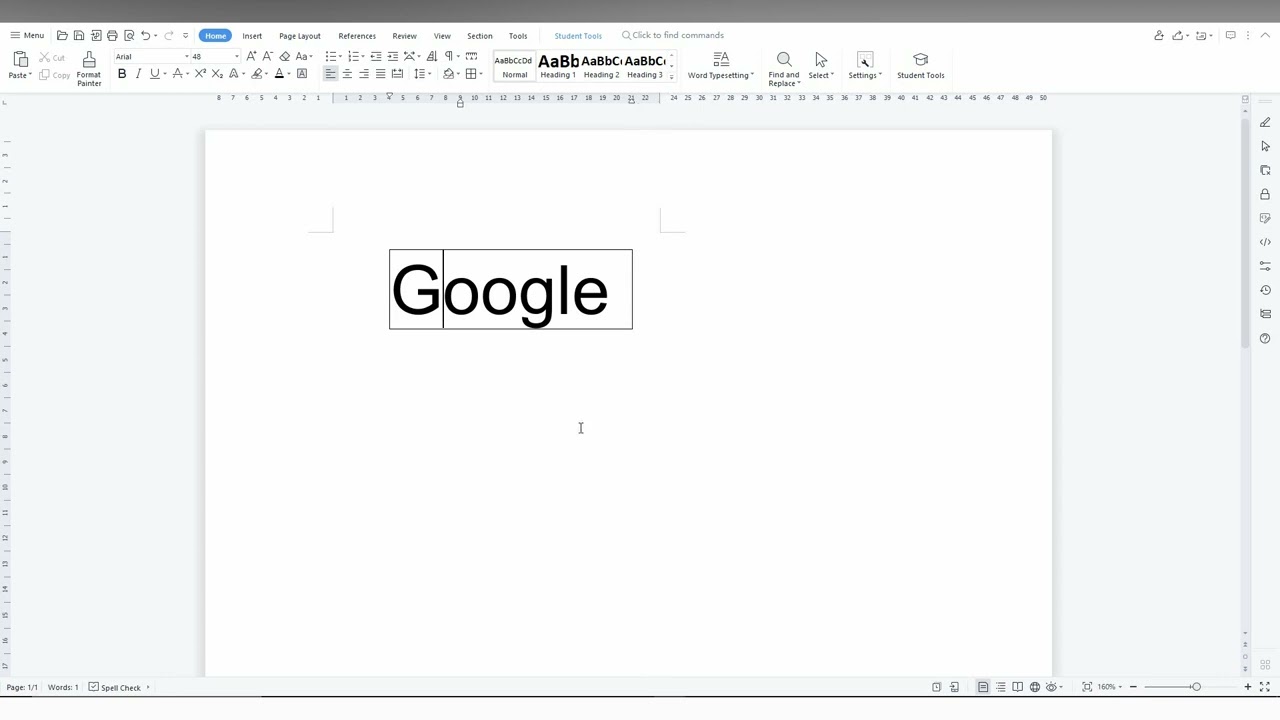The height and width of the screenshot is (720, 1280).
Task: Open the font name Arial dropdown
Action: pyautogui.click(x=186, y=57)
